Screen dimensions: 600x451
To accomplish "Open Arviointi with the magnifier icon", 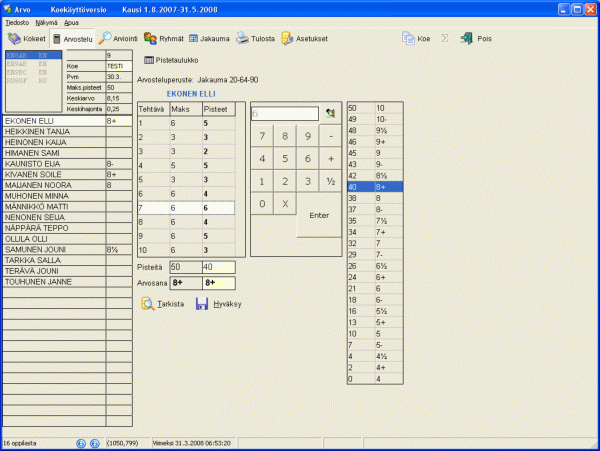I will pyautogui.click(x=118, y=39).
